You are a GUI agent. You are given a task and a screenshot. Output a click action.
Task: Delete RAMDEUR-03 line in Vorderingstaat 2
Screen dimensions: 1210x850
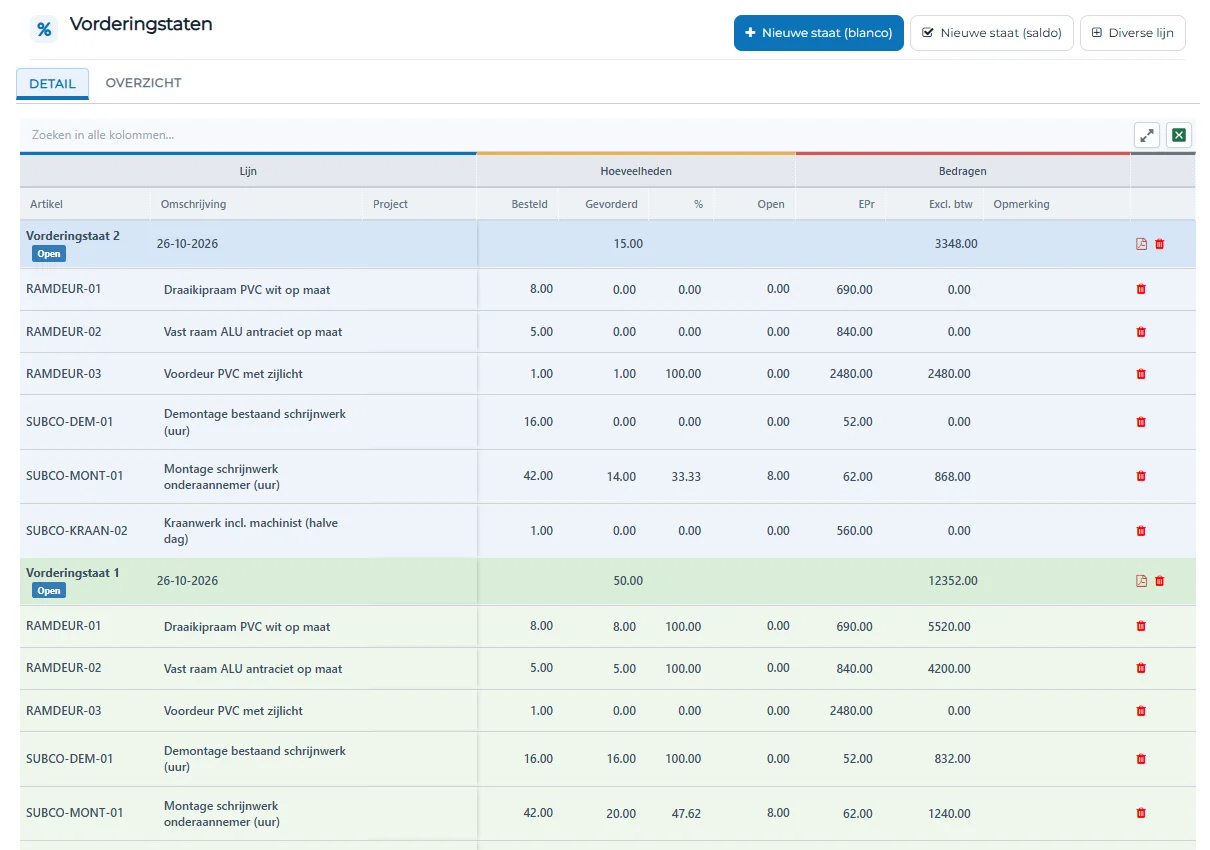pyautogui.click(x=1141, y=374)
